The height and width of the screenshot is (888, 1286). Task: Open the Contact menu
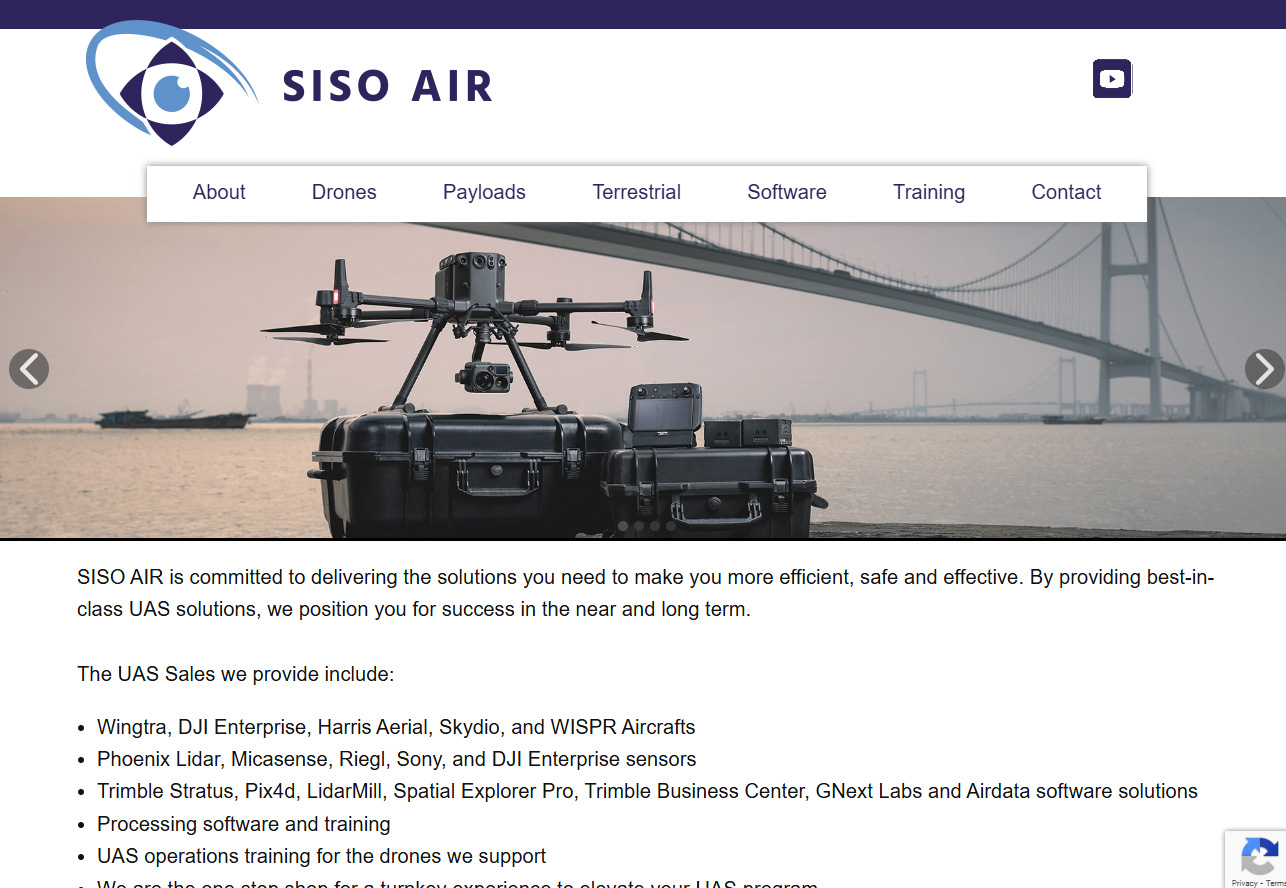pyautogui.click(x=1066, y=192)
